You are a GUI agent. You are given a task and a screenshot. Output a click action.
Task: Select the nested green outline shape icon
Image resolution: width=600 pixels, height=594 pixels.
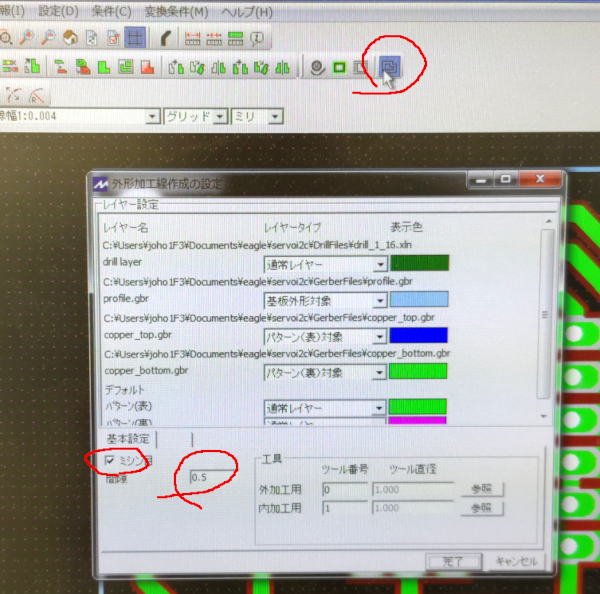(x=126, y=67)
